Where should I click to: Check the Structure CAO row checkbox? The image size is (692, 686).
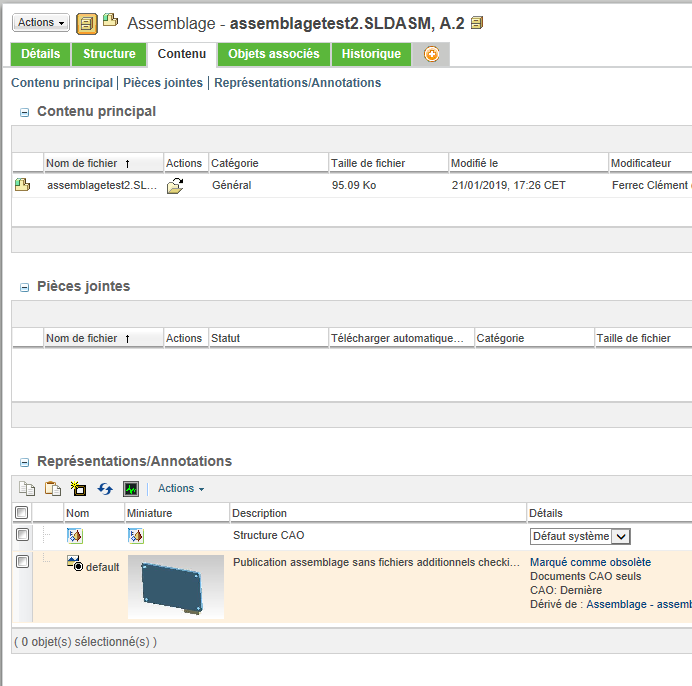tap(23, 535)
